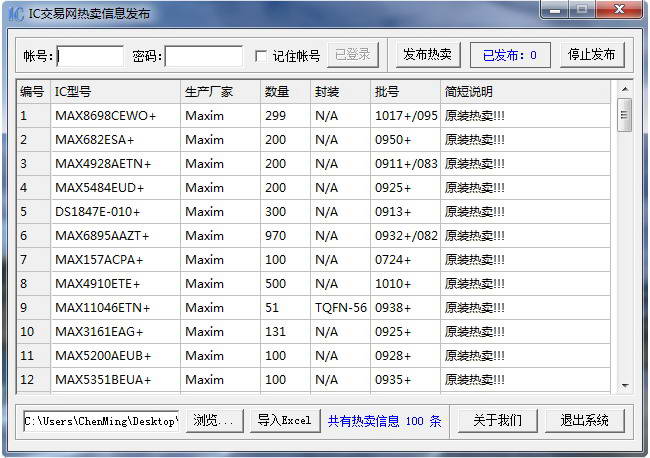The width and height of the screenshot is (650, 458).
Task: Click the IC型号 column header
Action: [x=115, y=92]
